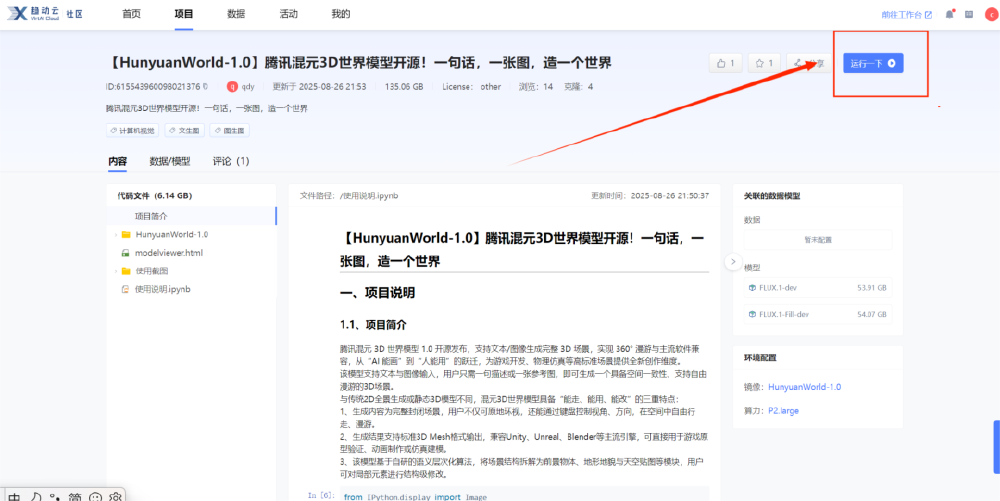The width and height of the screenshot is (1000, 501).
Task: Open the 首页 nav item
Action: (x=131, y=14)
